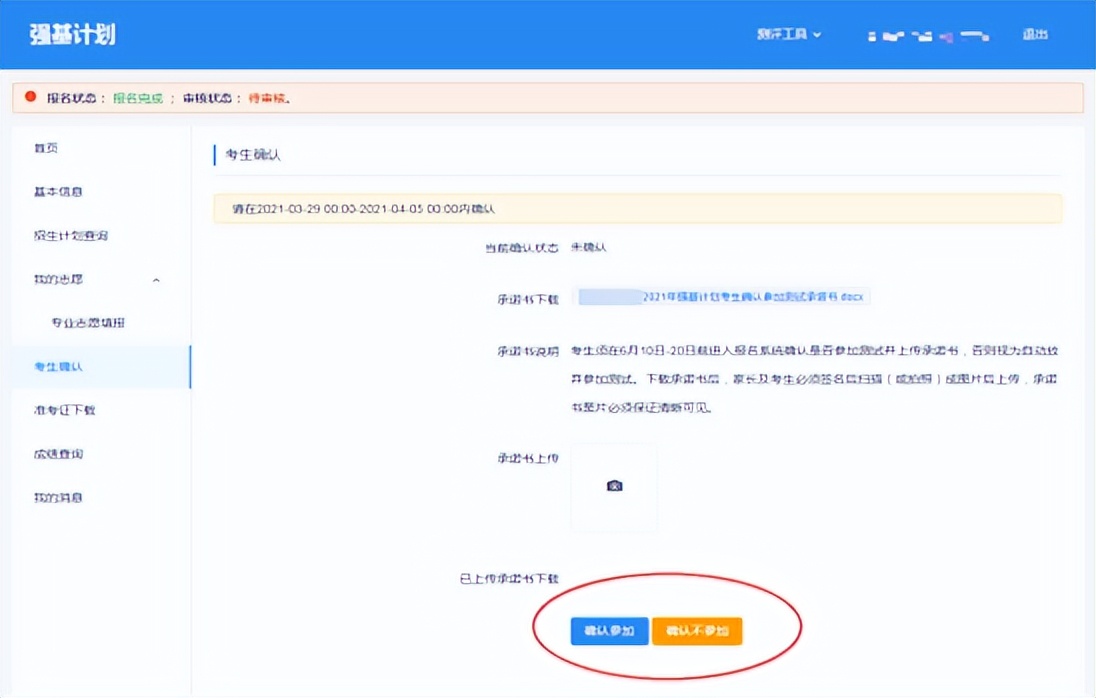Click the red 待审核 status text
Screen dimensions: 1096x698
coord(267,98)
